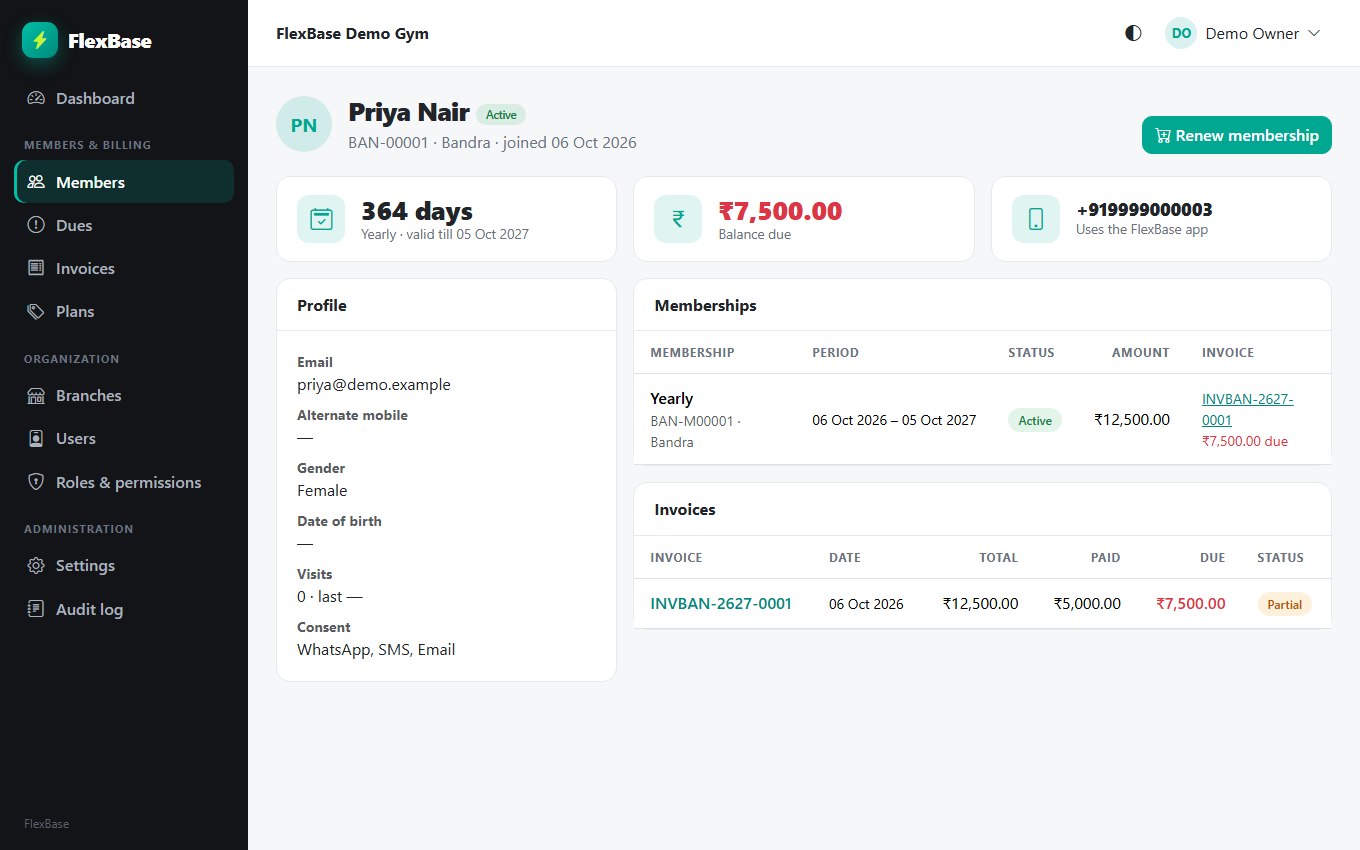Click the phone number +919999000003
Viewport: 1360px width, 850px height.
pos(1144,210)
